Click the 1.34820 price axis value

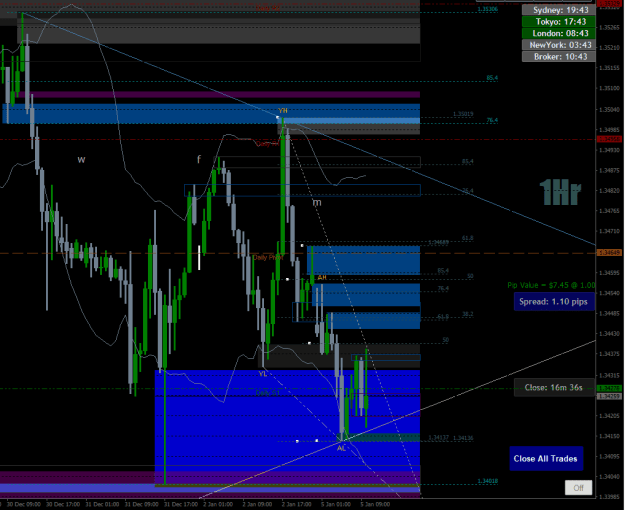click(x=610, y=191)
